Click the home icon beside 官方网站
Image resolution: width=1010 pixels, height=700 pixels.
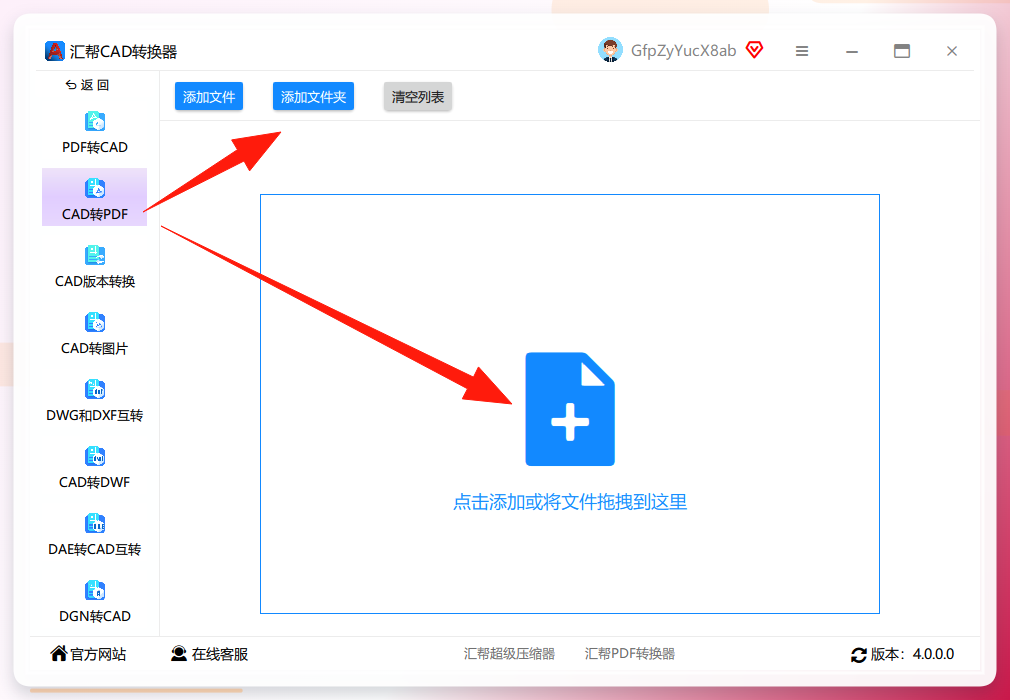59,654
